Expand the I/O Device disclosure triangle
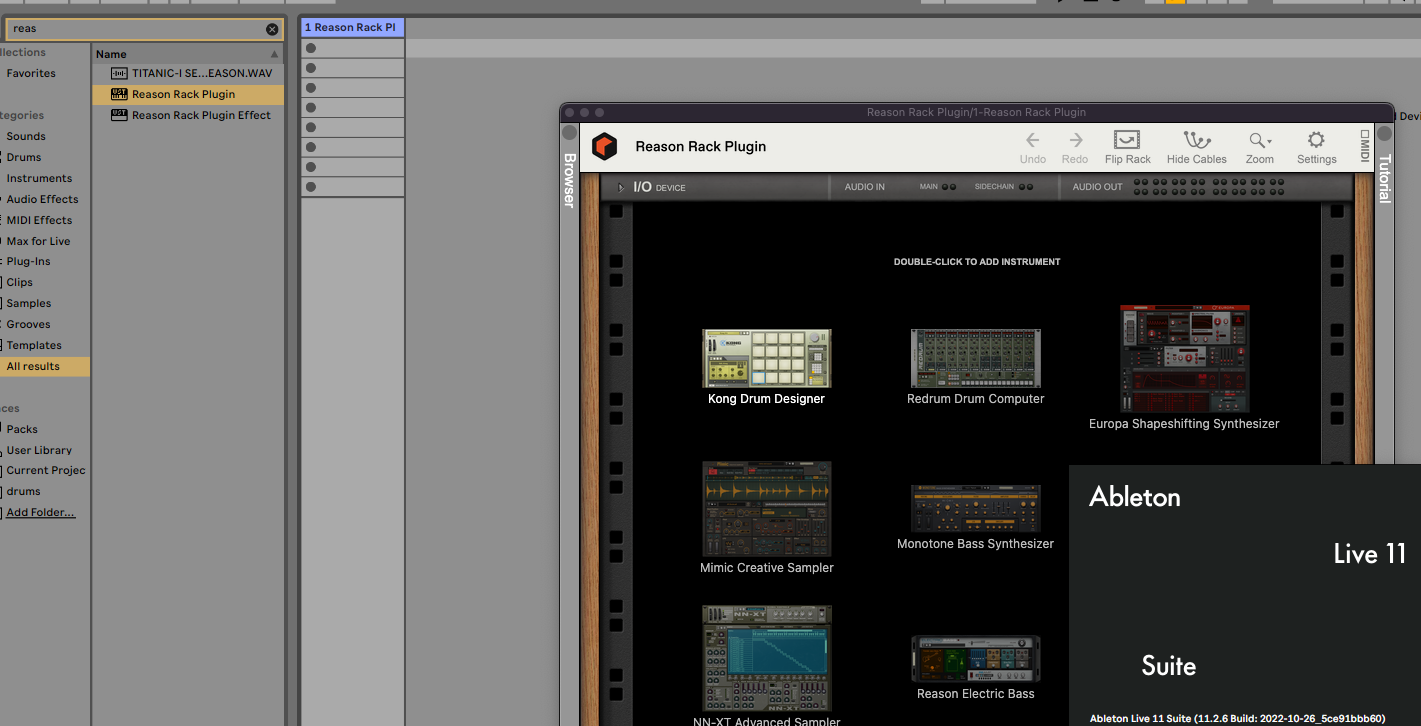The height and width of the screenshot is (726, 1421). pyautogui.click(x=620, y=187)
